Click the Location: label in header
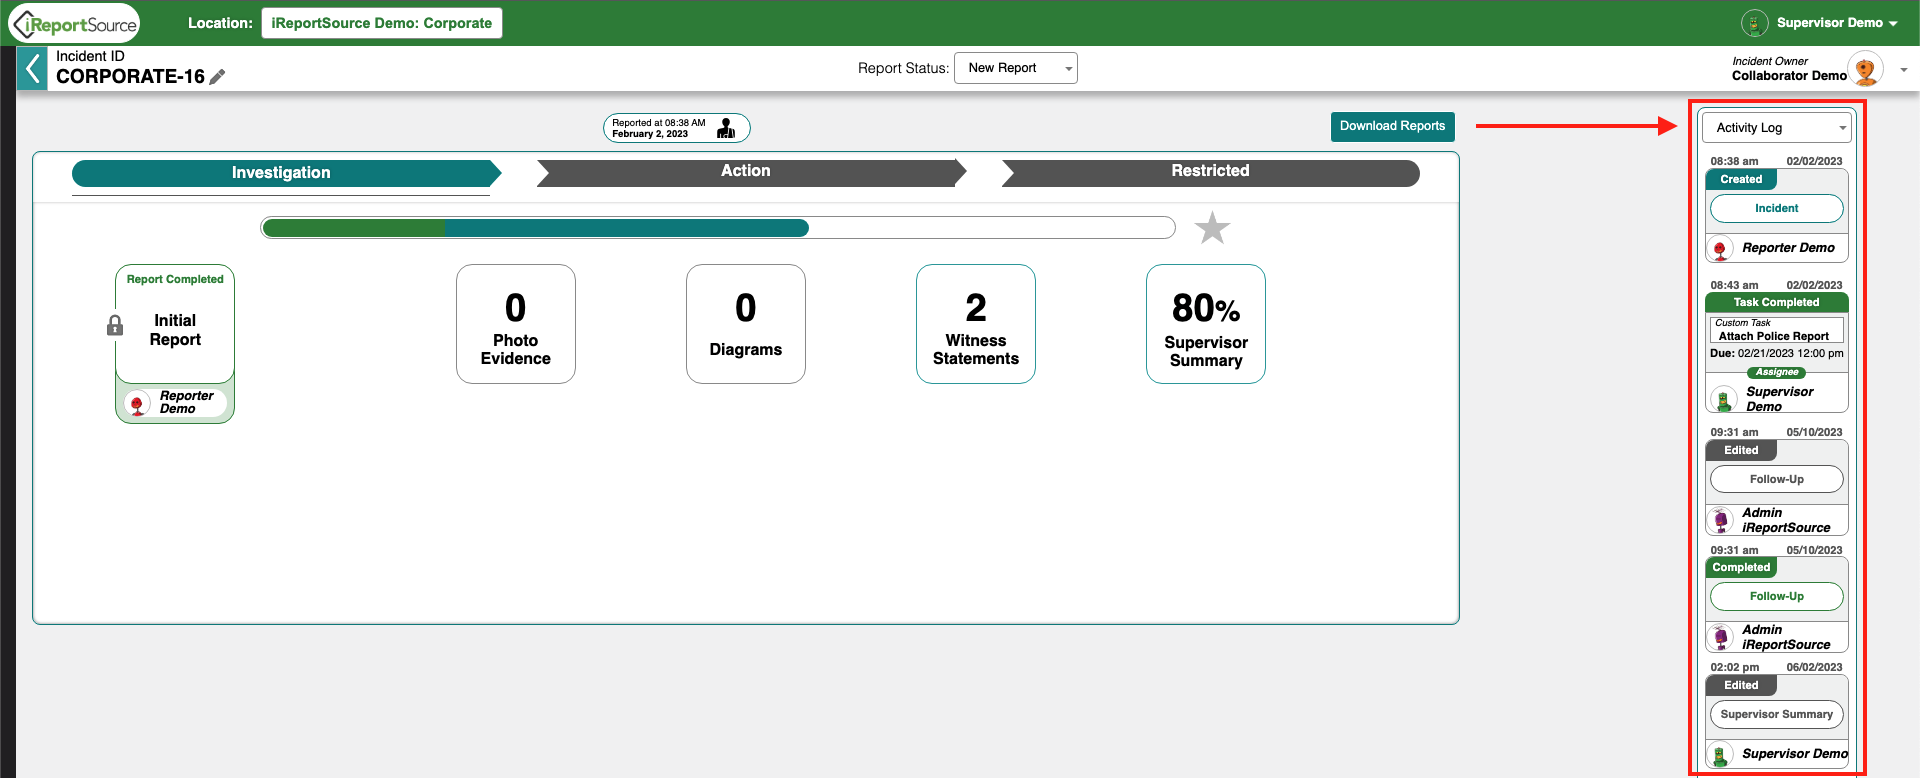The height and width of the screenshot is (778, 1920). coord(220,23)
